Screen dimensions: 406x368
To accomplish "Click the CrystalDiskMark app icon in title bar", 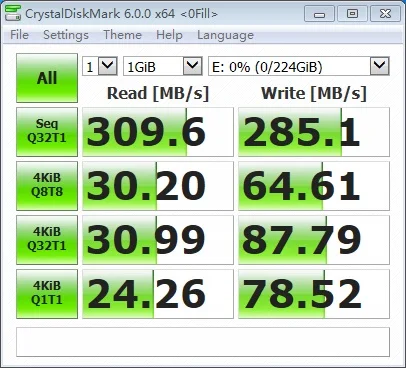I will tap(13, 13).
